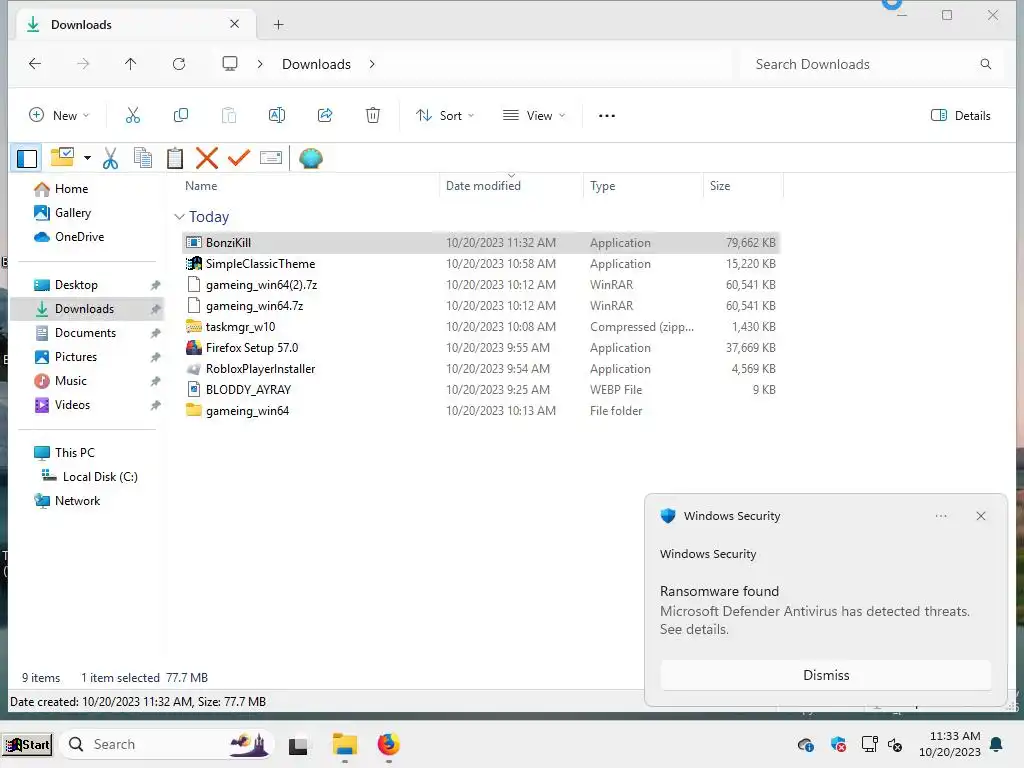This screenshot has width=1024, height=768.
Task: Click orange checkmark Properties icon
Action: (239, 157)
